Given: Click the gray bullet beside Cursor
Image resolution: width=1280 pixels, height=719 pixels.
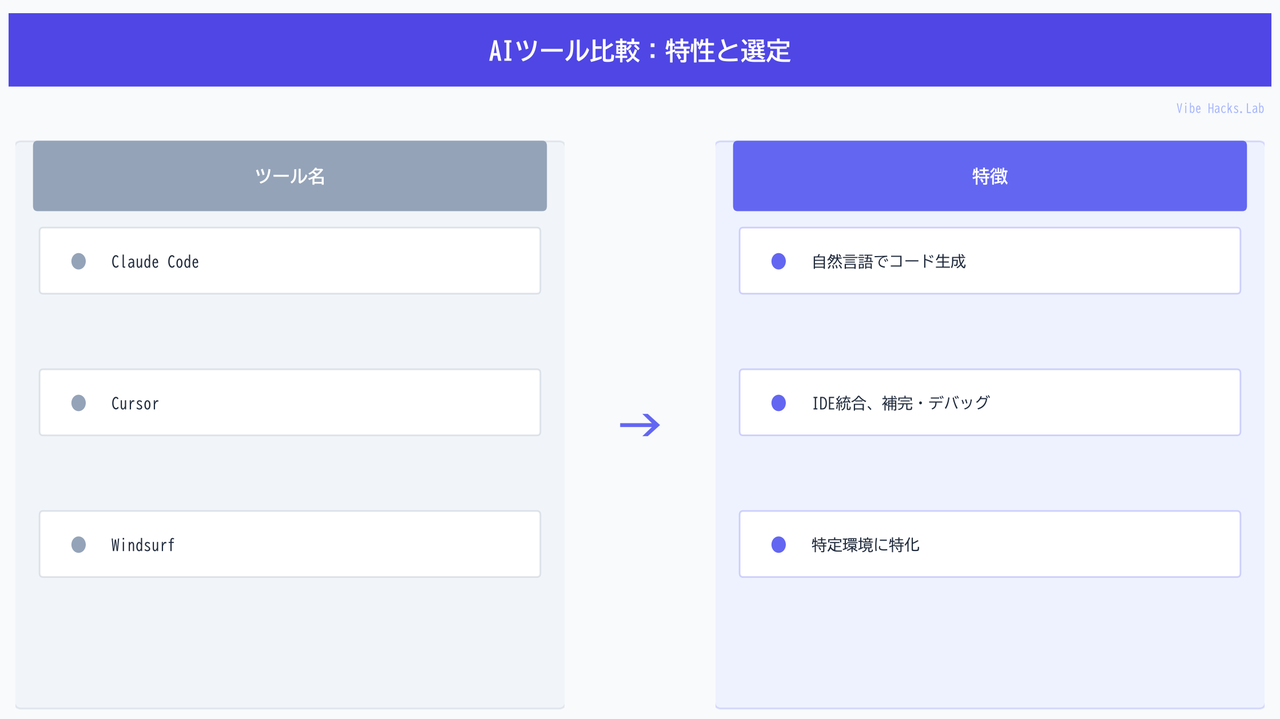Looking at the screenshot, I should 79,403.
